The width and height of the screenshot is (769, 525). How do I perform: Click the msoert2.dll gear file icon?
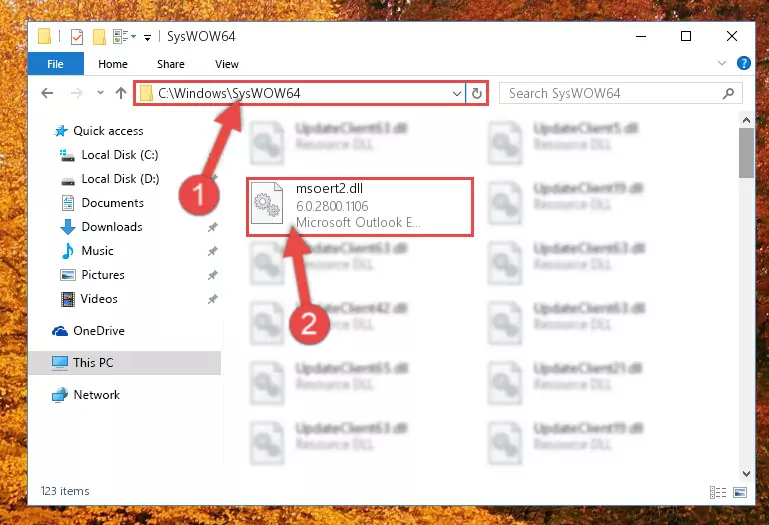click(x=267, y=203)
